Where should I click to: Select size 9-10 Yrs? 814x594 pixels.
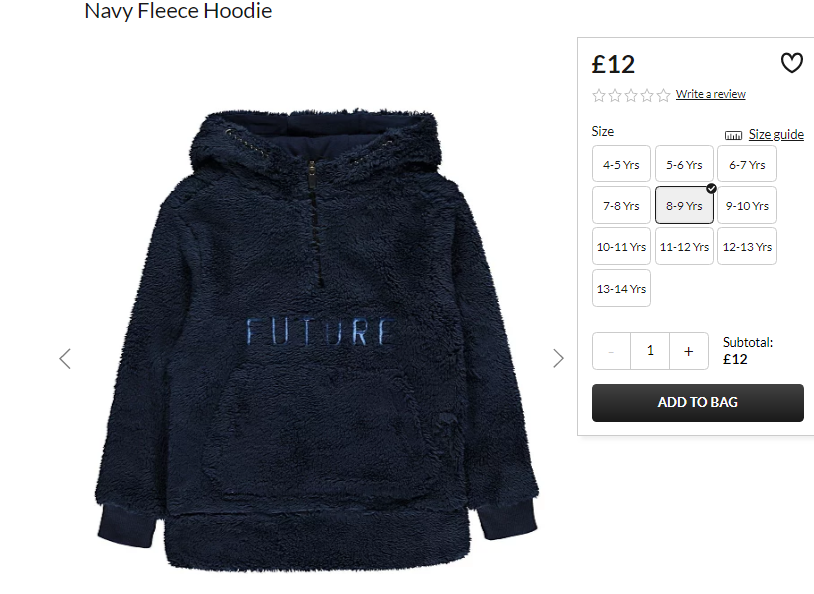click(747, 206)
